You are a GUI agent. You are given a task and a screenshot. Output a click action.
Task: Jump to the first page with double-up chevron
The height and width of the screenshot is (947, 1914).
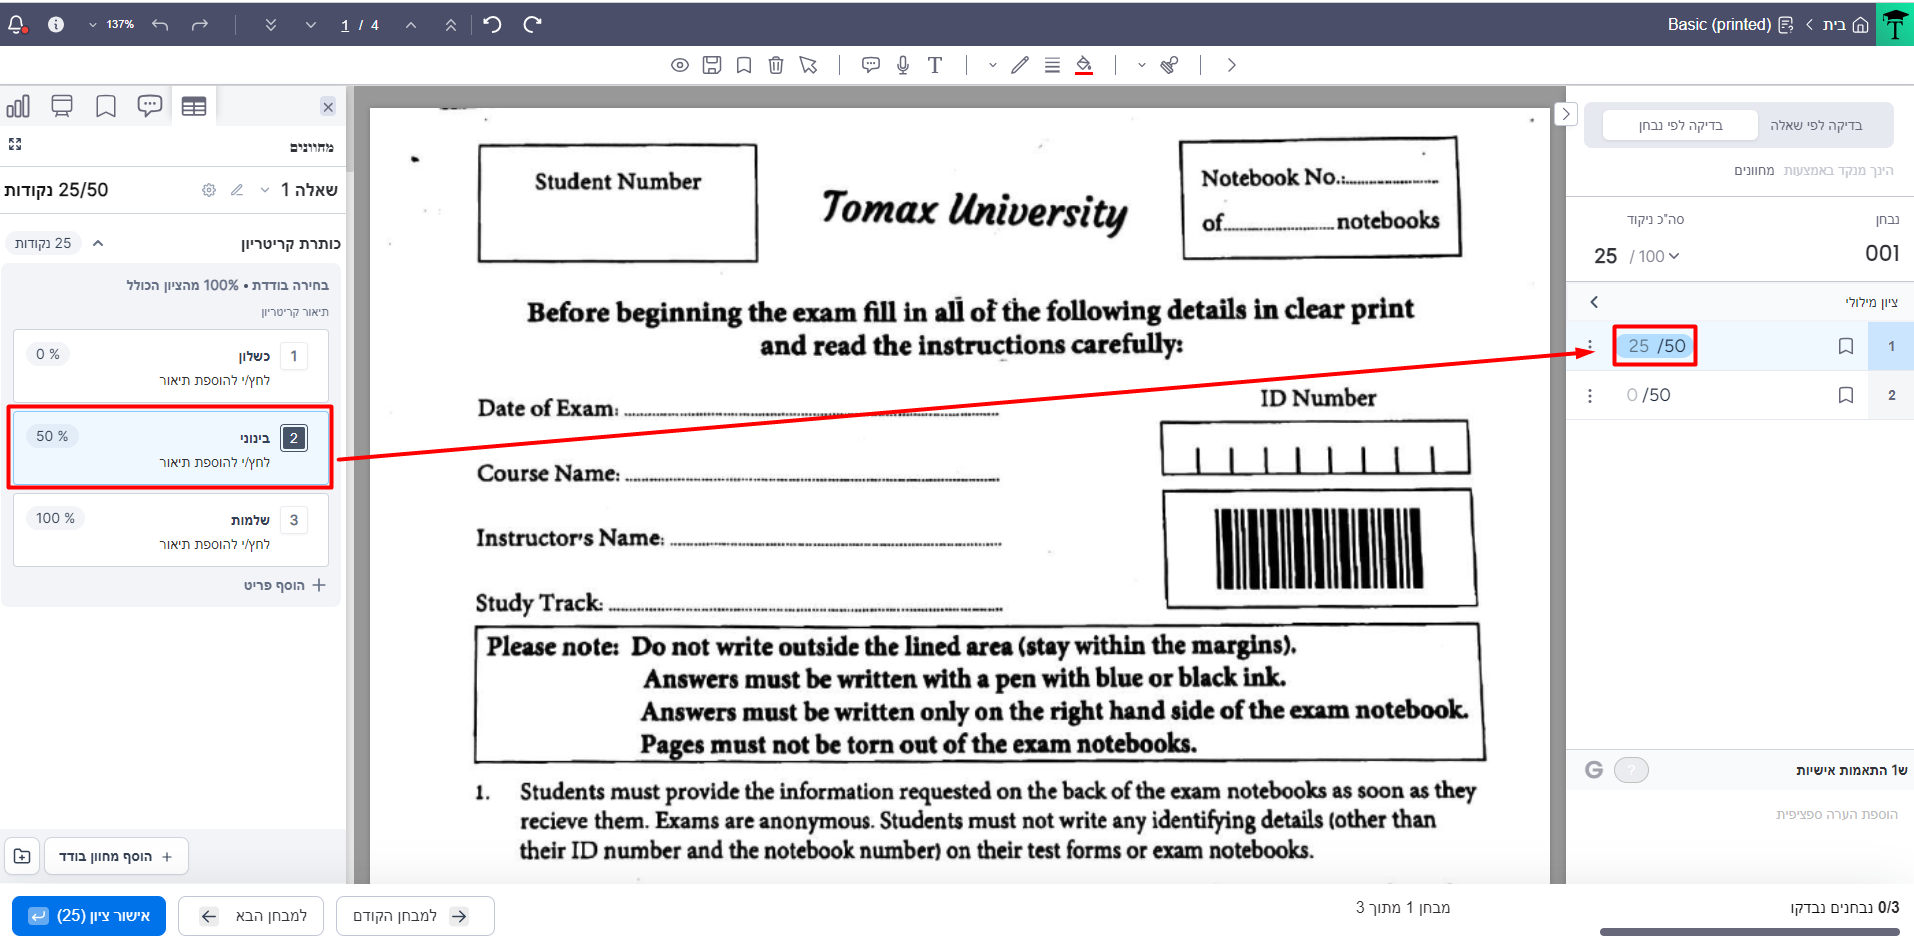coord(451,25)
